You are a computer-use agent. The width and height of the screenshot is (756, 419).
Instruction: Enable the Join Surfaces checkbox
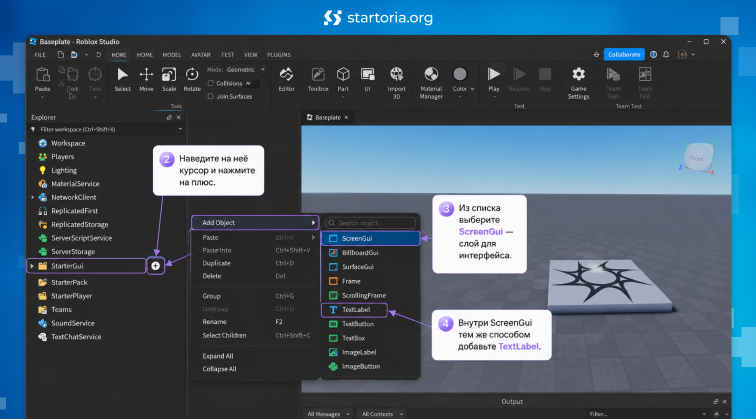[x=211, y=96]
